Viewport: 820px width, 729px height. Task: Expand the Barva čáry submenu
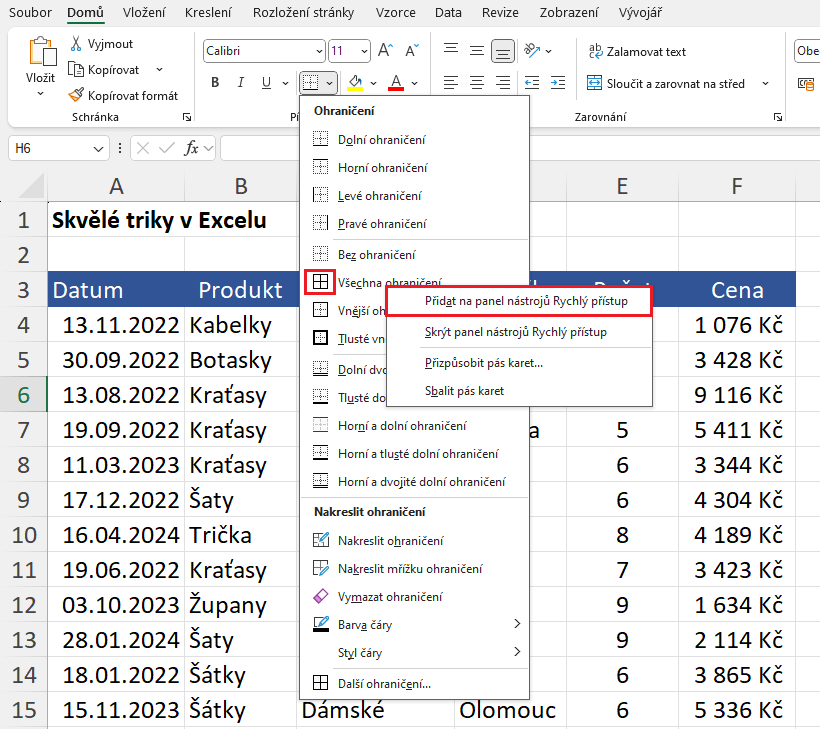tap(517, 625)
